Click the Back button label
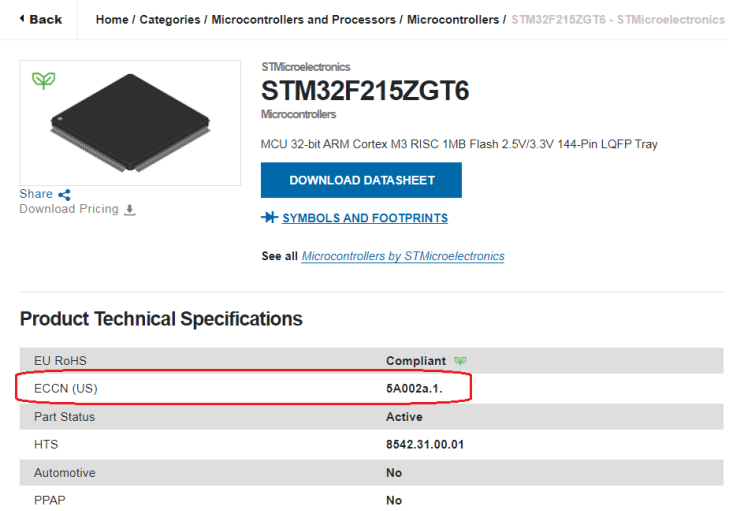This screenshot has height=511, width=730. coord(46,20)
